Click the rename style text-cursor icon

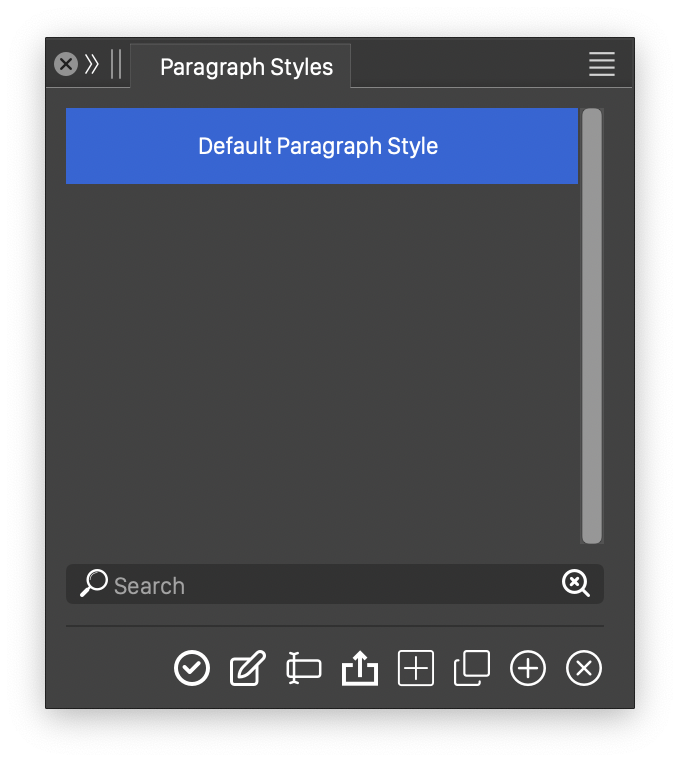[x=303, y=668]
